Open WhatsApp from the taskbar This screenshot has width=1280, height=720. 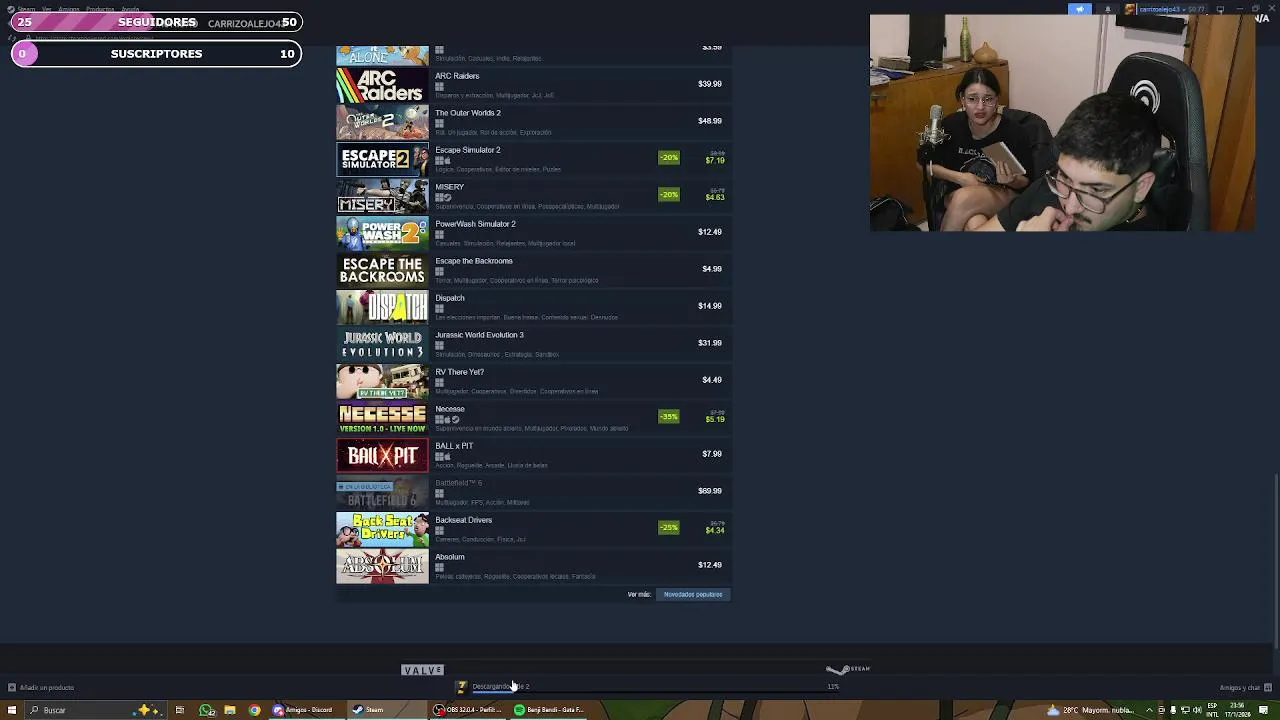click(206, 710)
